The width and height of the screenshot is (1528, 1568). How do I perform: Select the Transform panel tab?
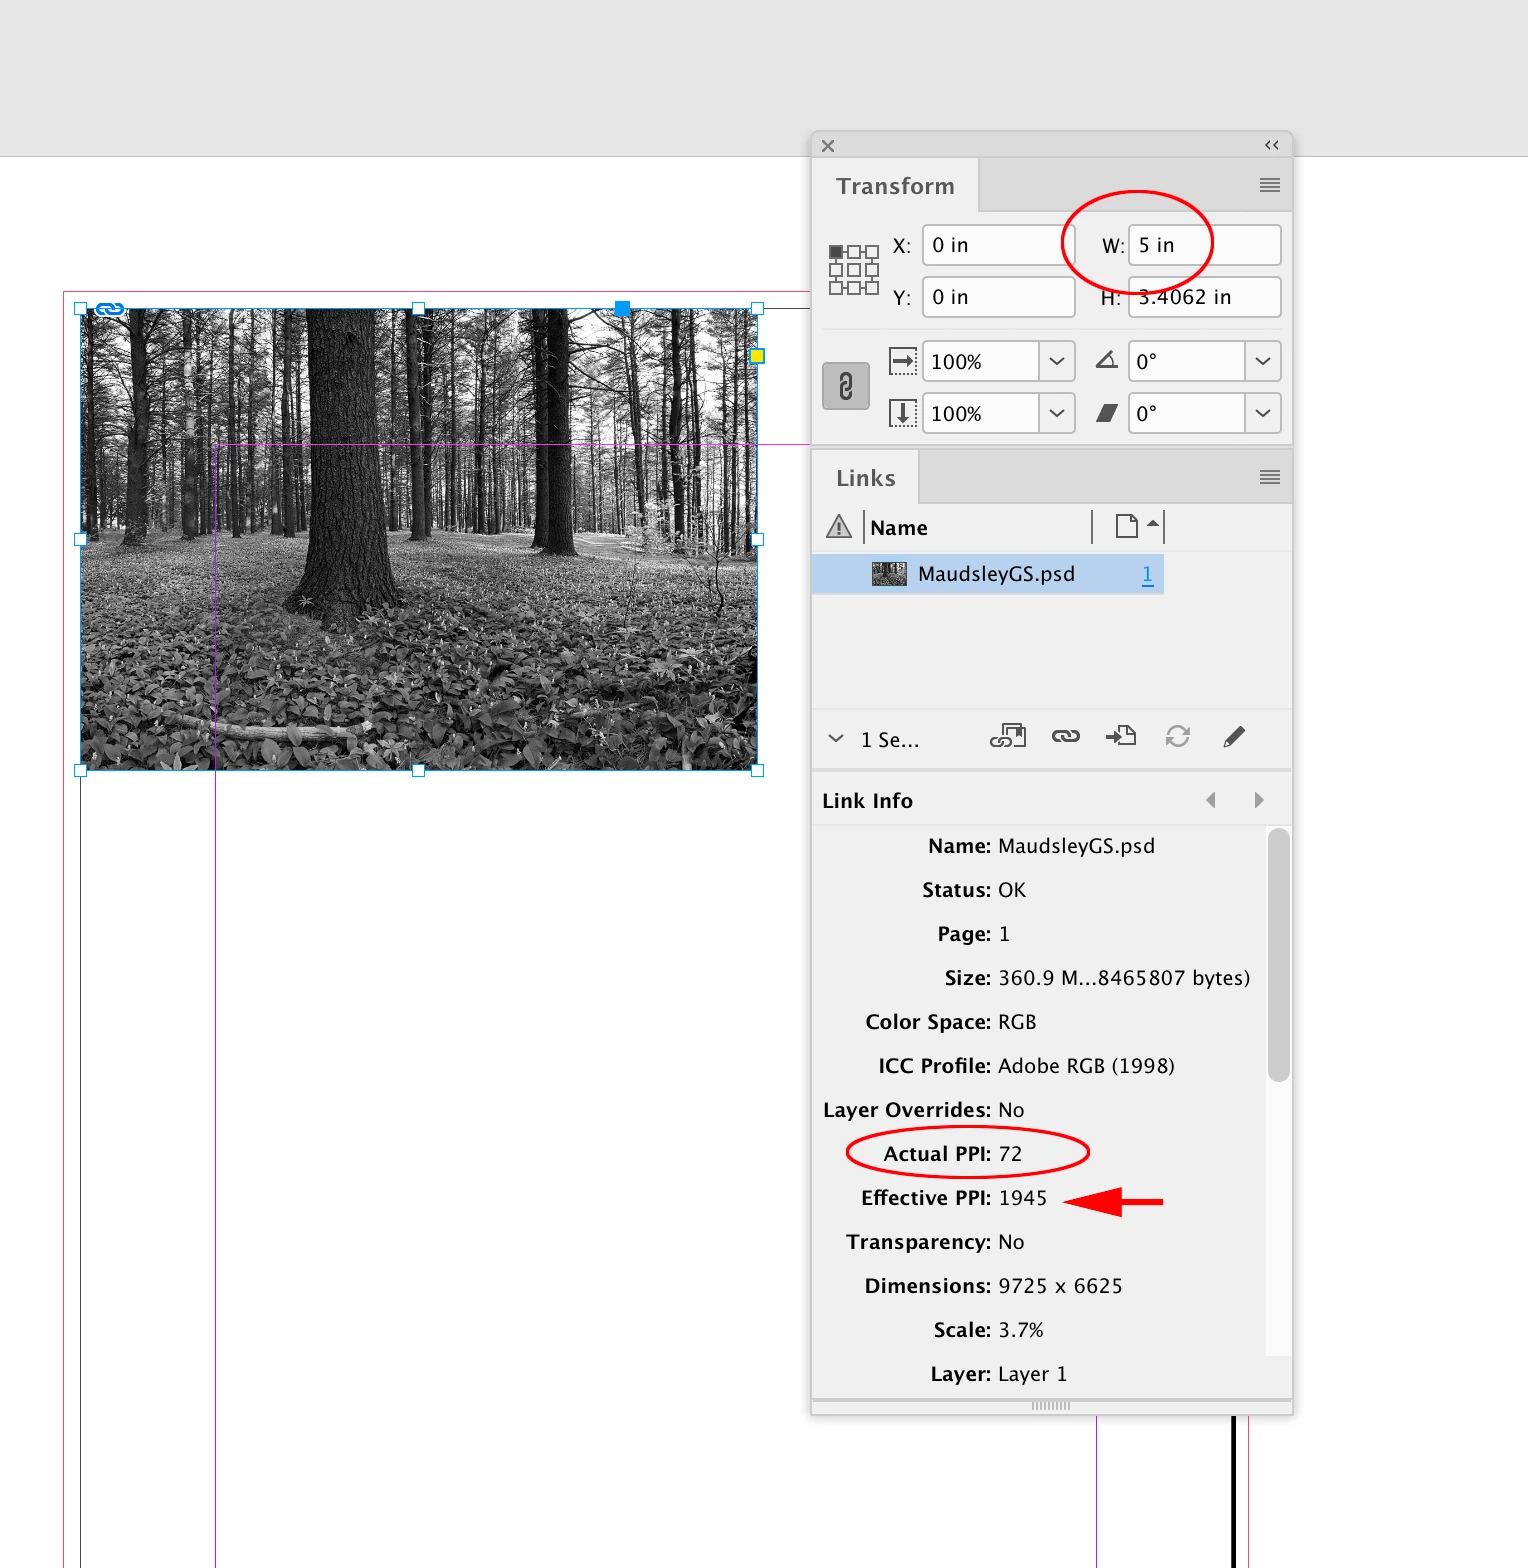(895, 186)
